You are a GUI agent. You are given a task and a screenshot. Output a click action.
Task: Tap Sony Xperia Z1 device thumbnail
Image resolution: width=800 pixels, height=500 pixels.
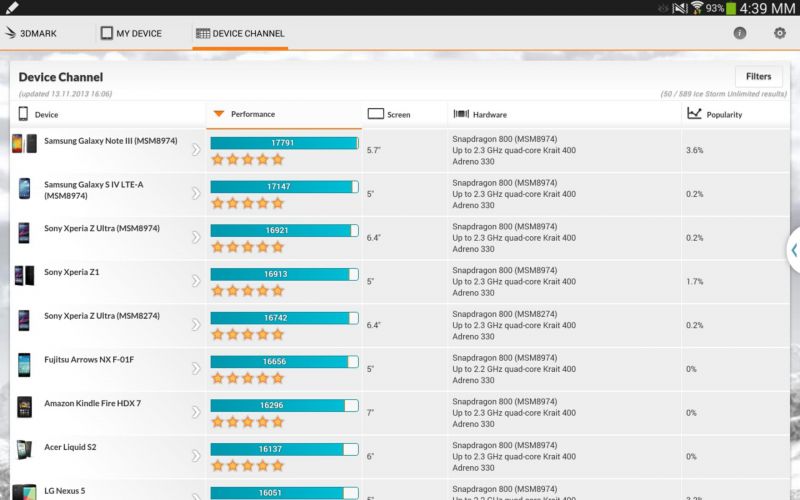pos(24,276)
